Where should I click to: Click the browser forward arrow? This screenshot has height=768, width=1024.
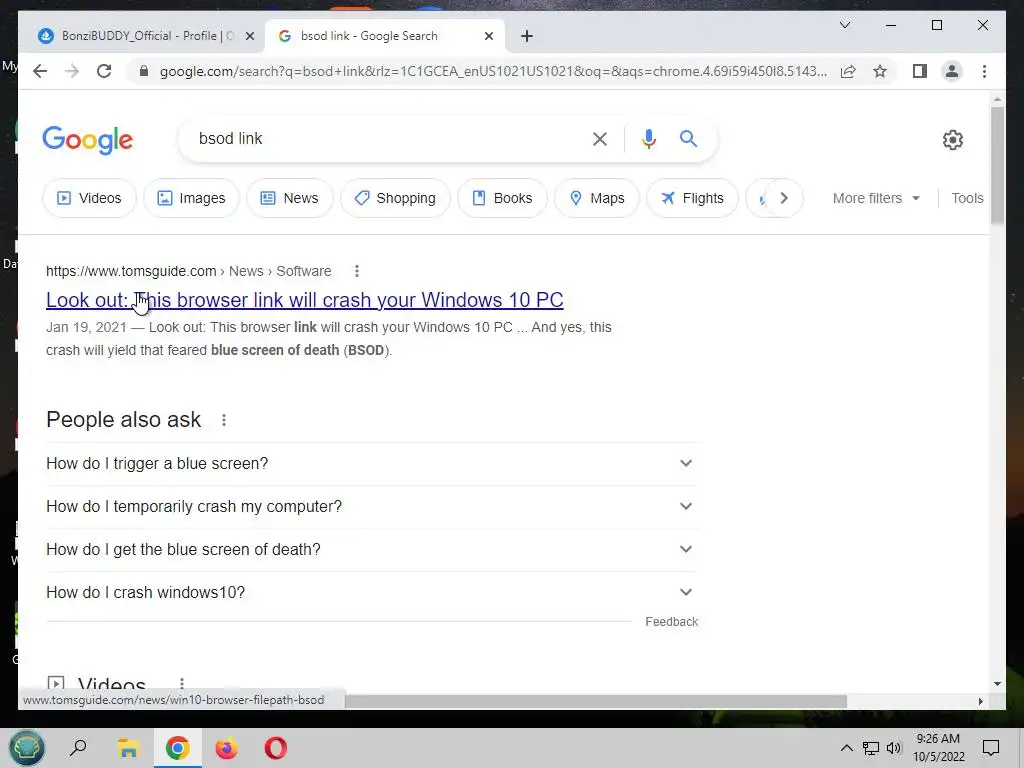[x=72, y=71]
